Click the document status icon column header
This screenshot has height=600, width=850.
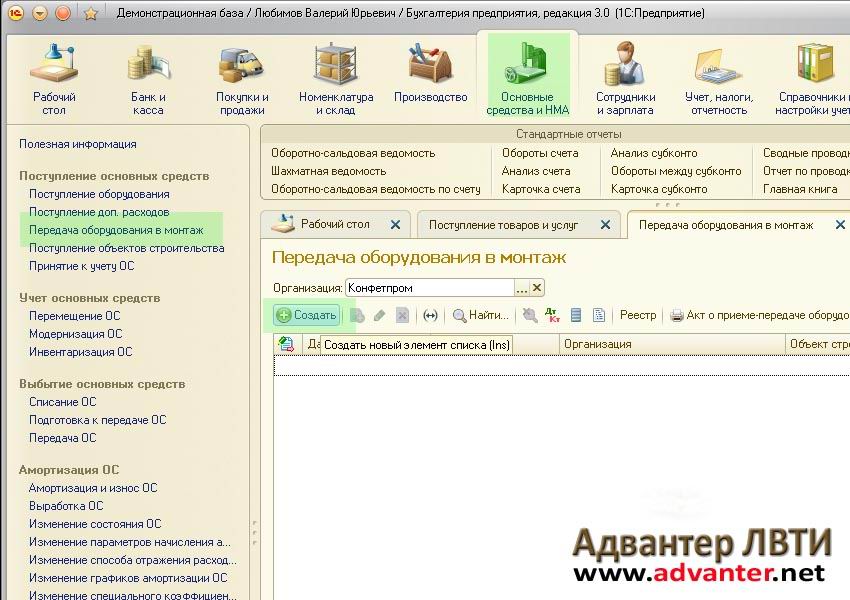click(286, 344)
